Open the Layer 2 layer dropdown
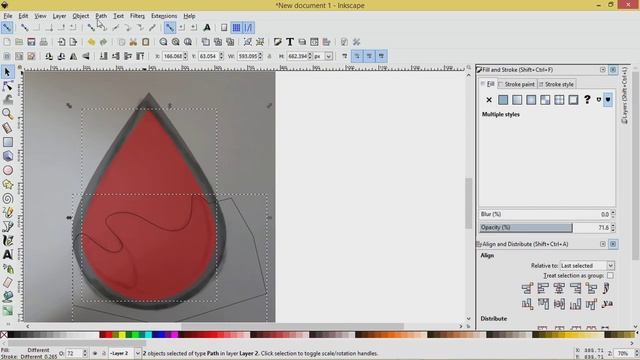 click(x=125, y=353)
